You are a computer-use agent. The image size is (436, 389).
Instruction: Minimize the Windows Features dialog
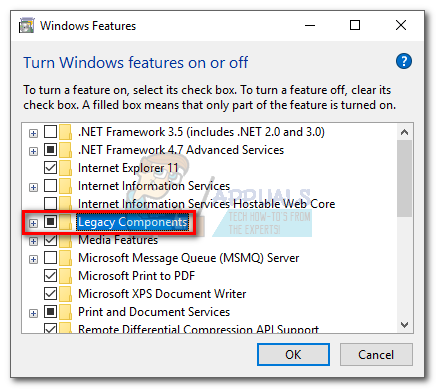(x=310, y=25)
